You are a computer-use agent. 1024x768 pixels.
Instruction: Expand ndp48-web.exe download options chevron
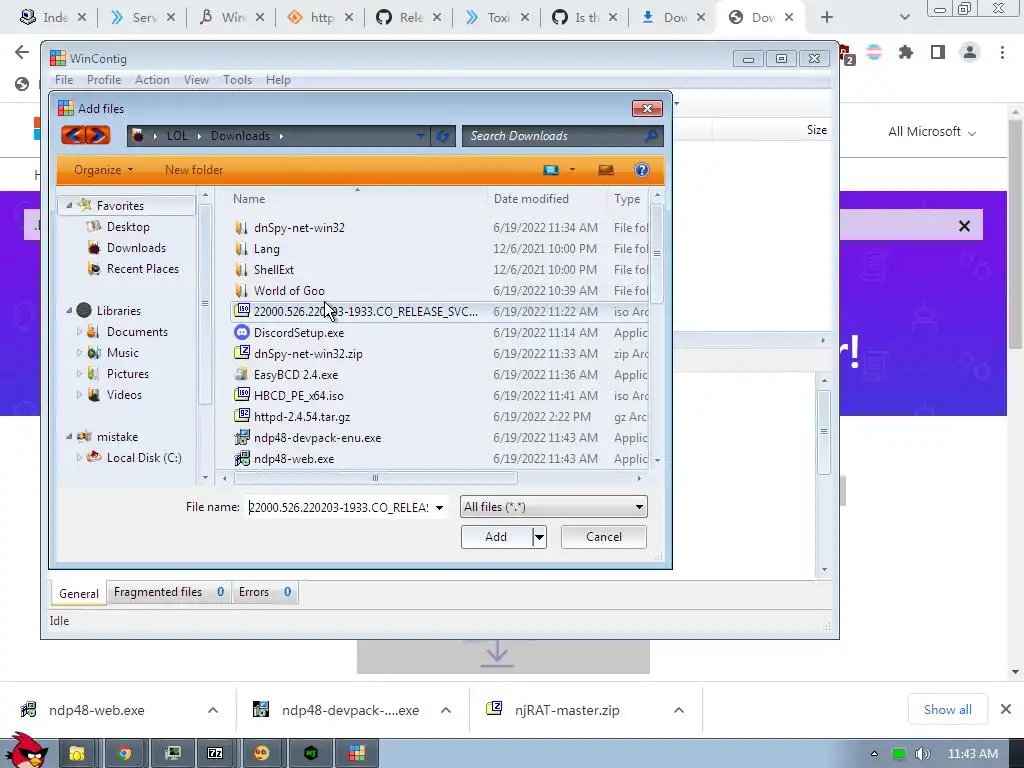[213, 710]
